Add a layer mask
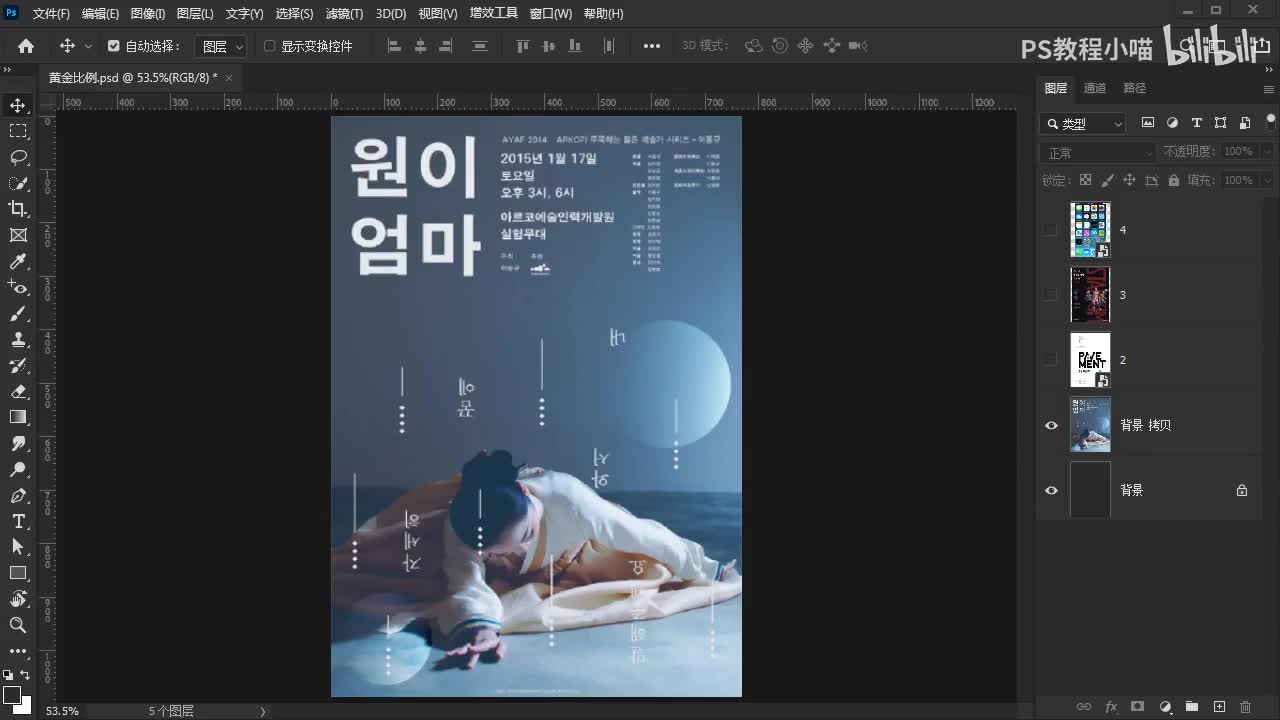 coord(1138,707)
